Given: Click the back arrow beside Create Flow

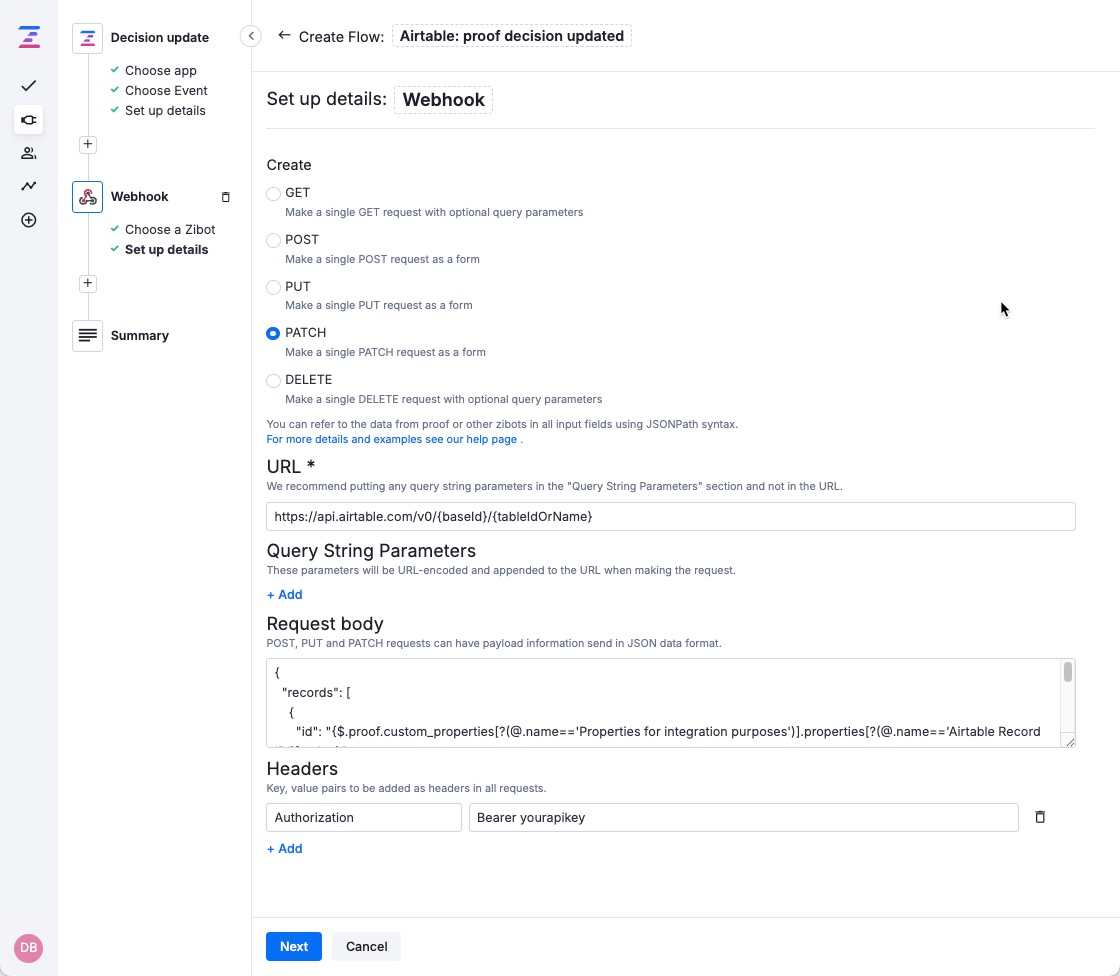Looking at the screenshot, I should [284, 35].
